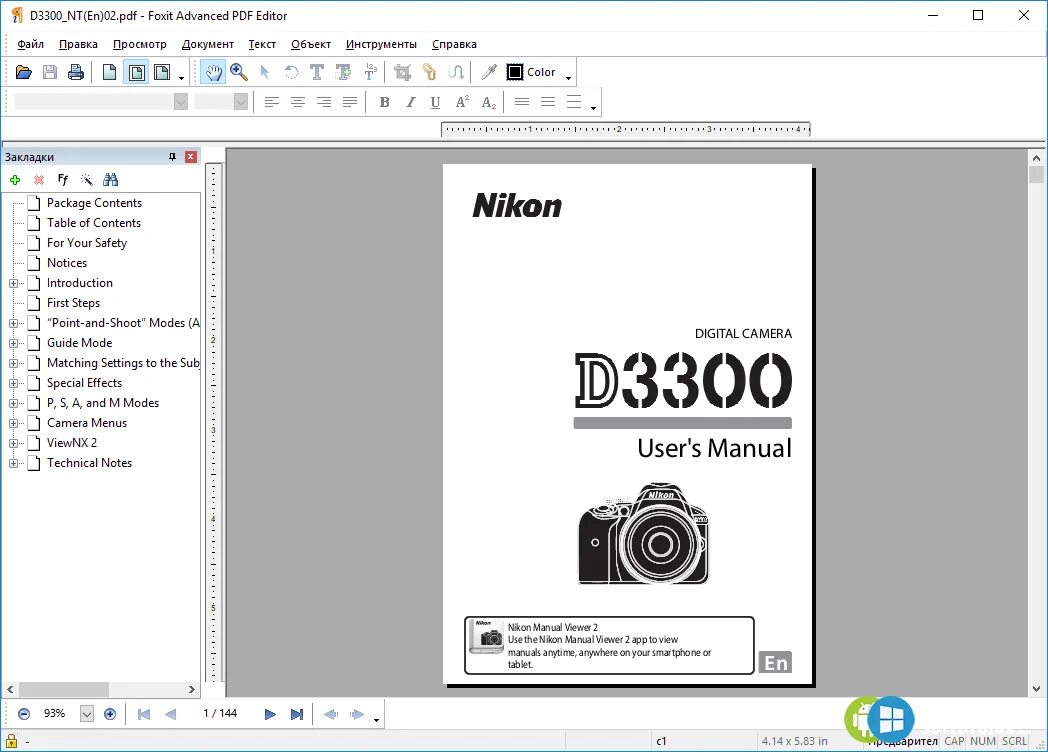Click the page number field 1 / 144

pos(220,714)
